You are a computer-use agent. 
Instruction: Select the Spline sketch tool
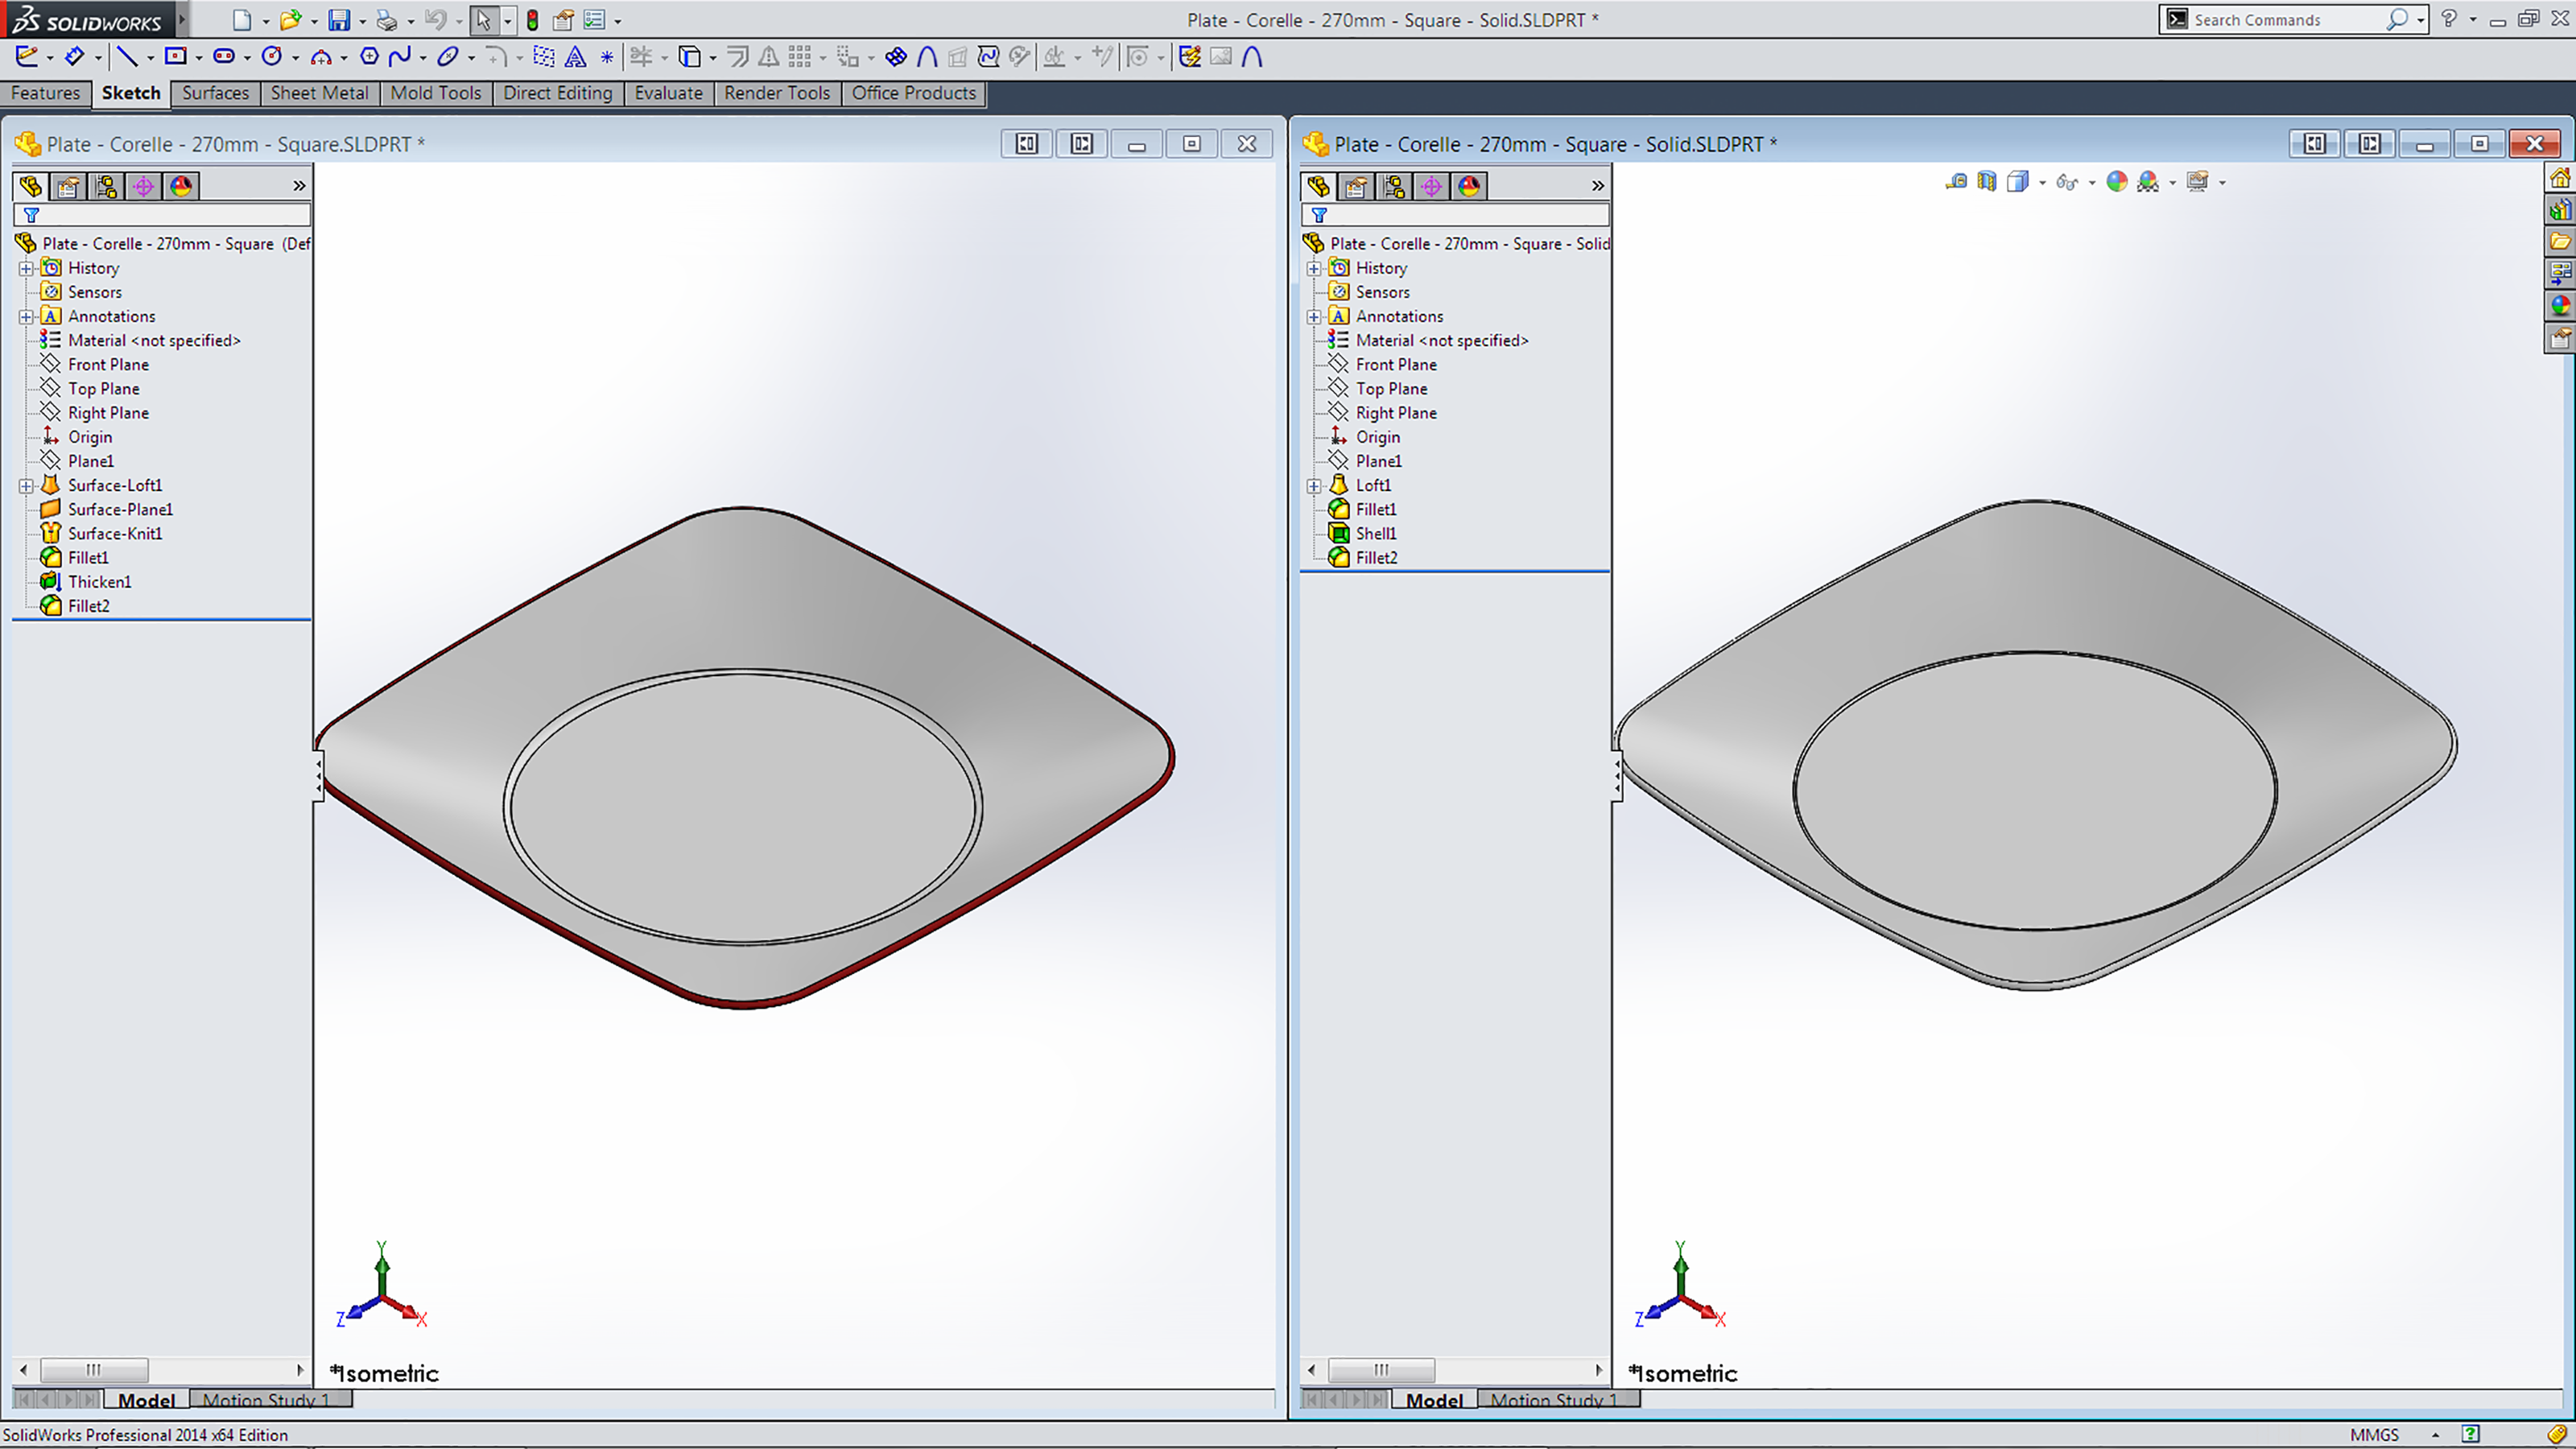pyautogui.click(x=399, y=56)
